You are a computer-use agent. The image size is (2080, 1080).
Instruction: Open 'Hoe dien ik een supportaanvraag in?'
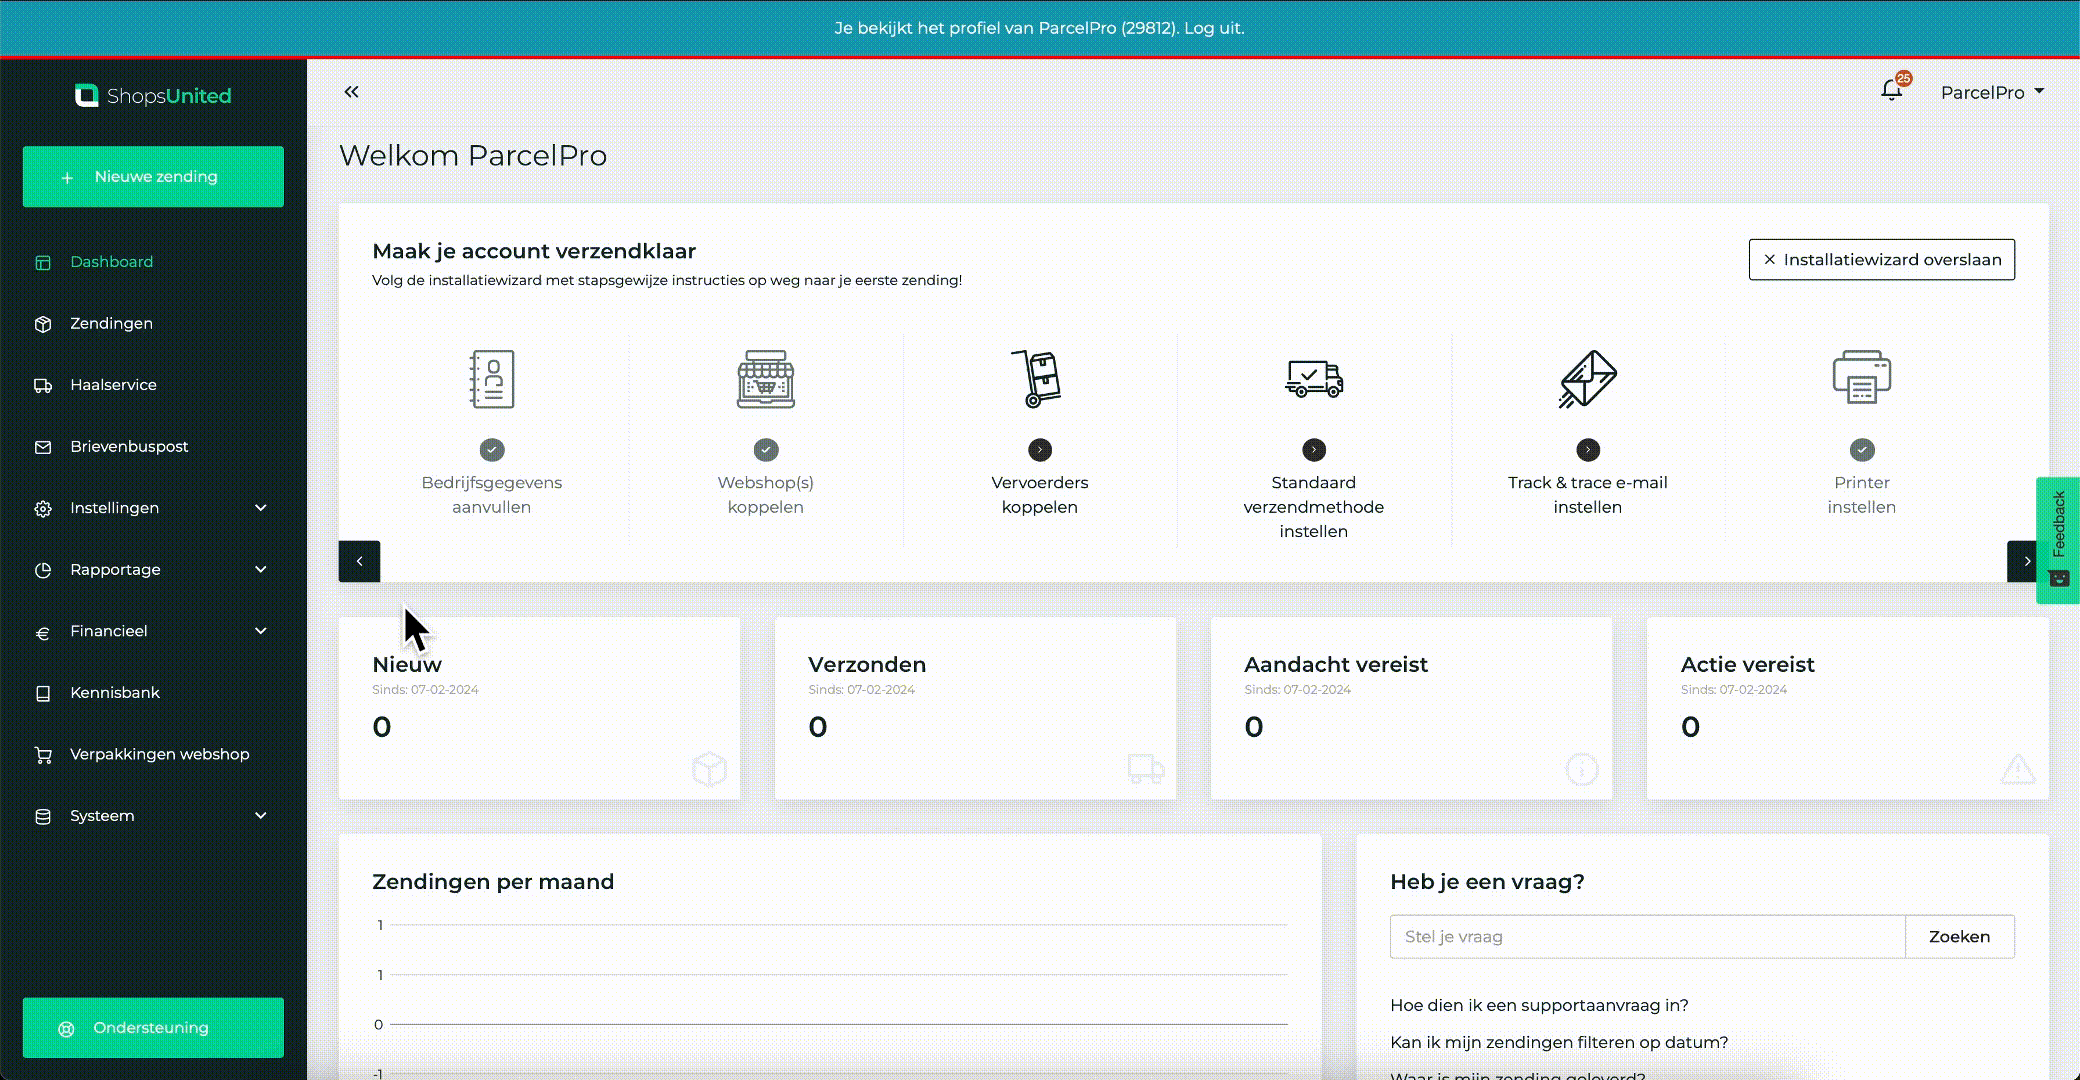tap(1539, 1005)
